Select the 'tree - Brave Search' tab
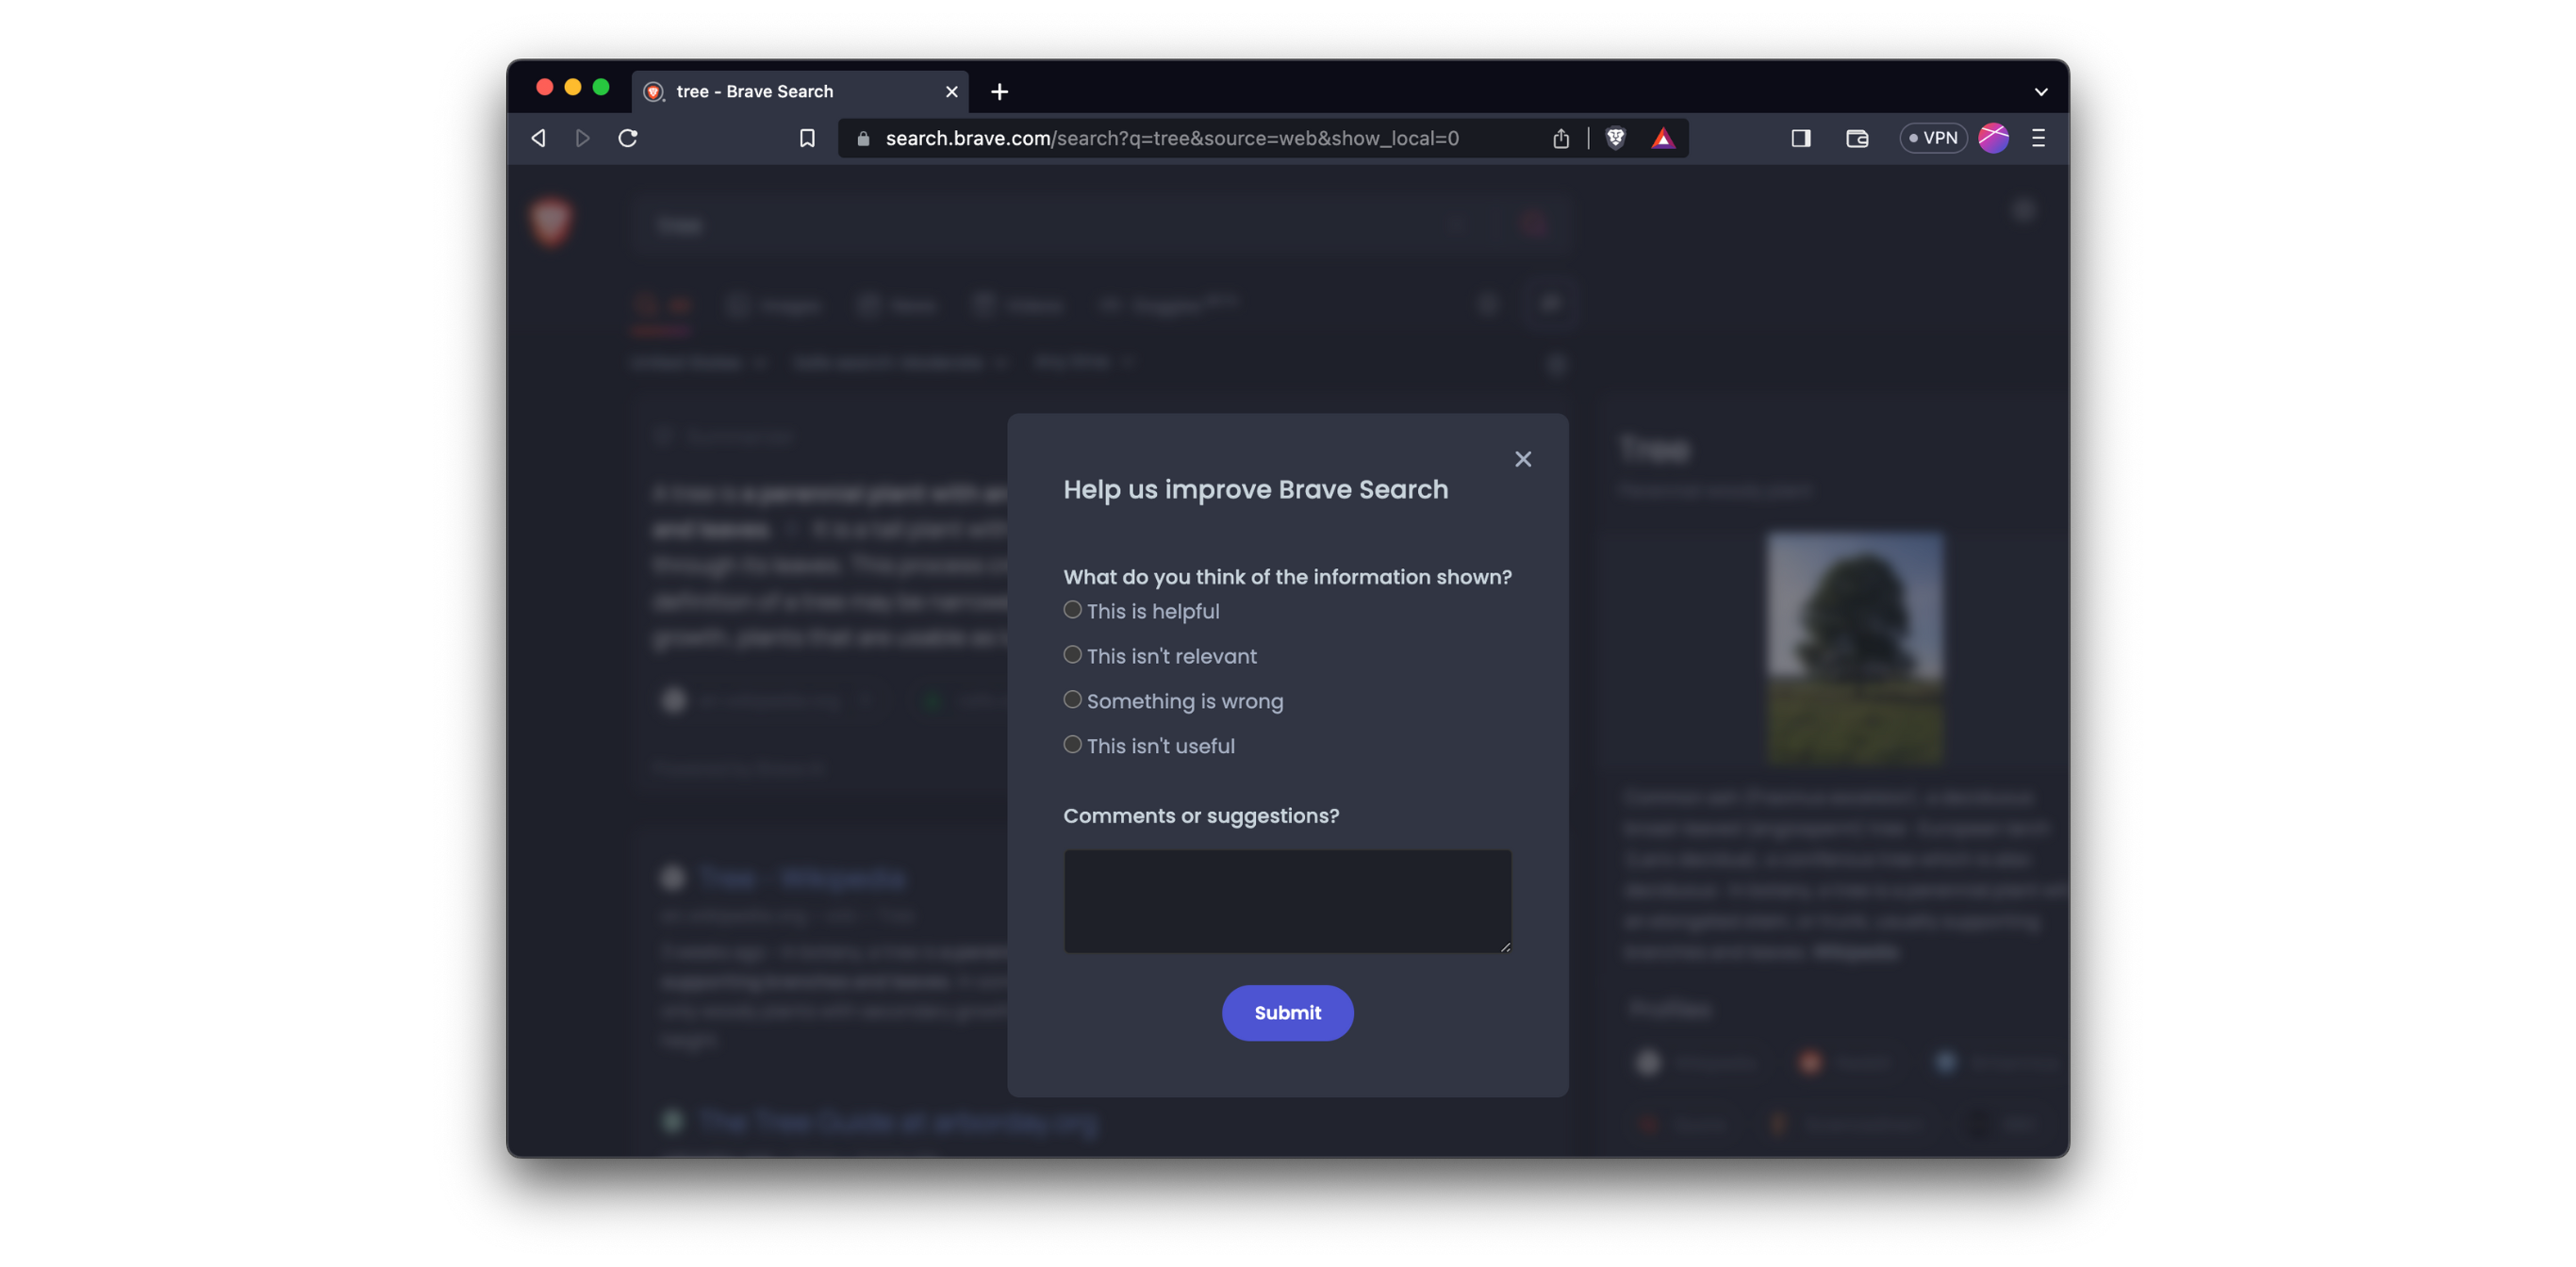 [799, 92]
